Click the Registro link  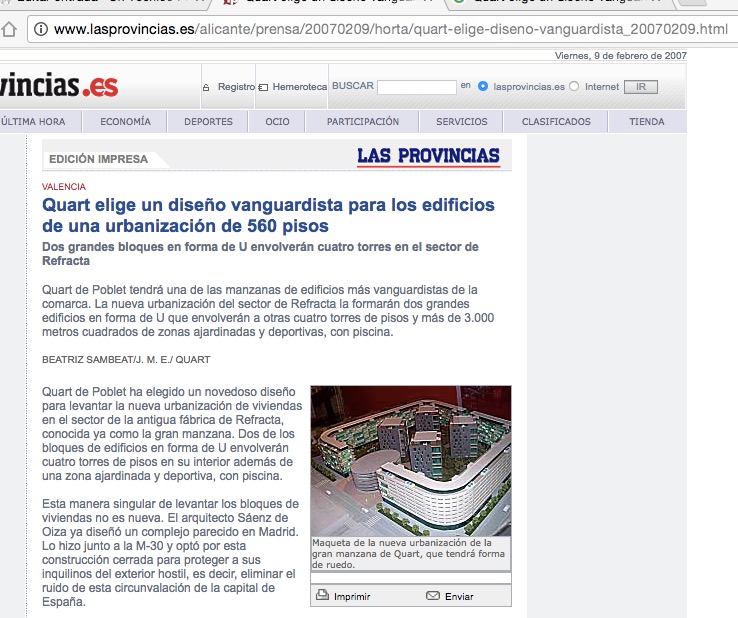(236, 87)
